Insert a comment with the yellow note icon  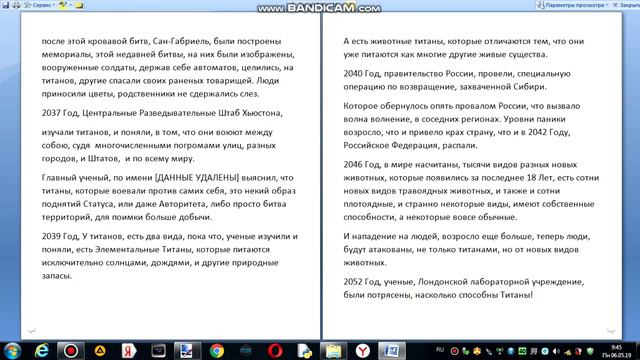click(79, 5)
